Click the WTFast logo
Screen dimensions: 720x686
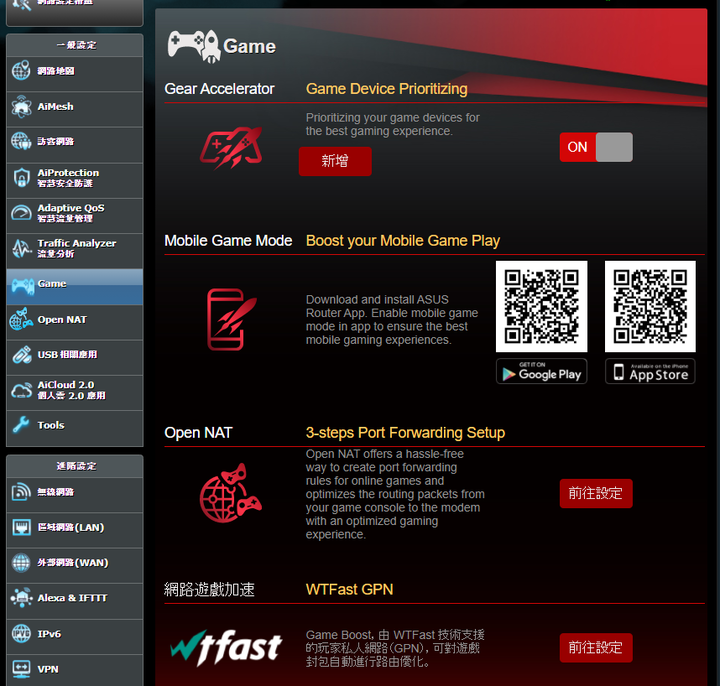226,648
